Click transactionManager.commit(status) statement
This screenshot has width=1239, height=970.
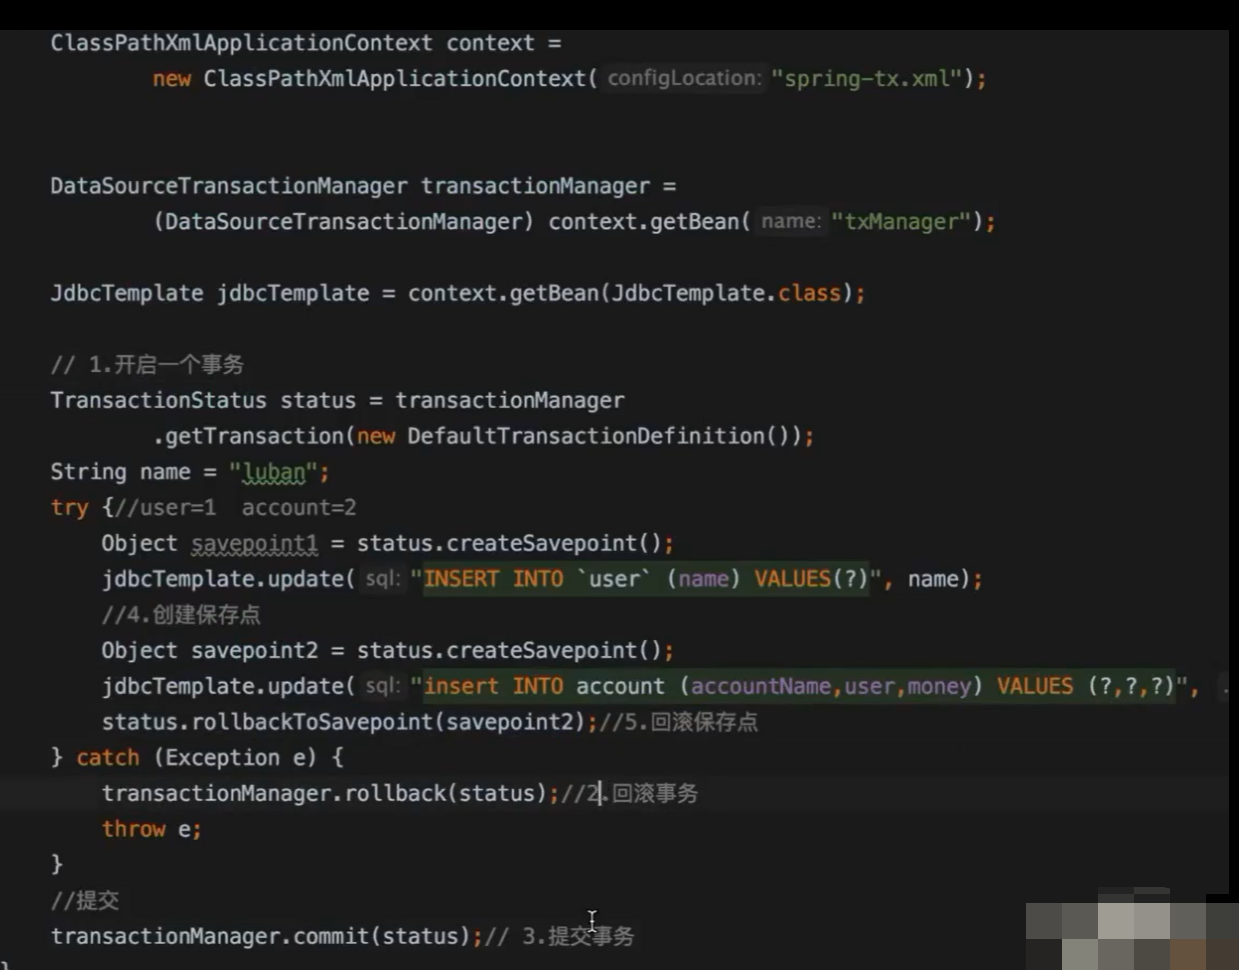click(x=260, y=936)
